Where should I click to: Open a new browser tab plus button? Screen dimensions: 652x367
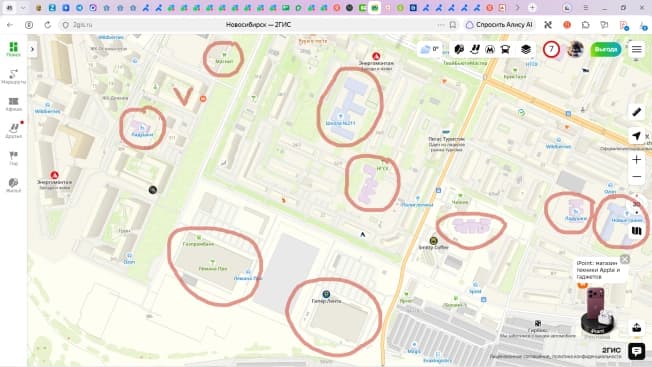point(532,7)
